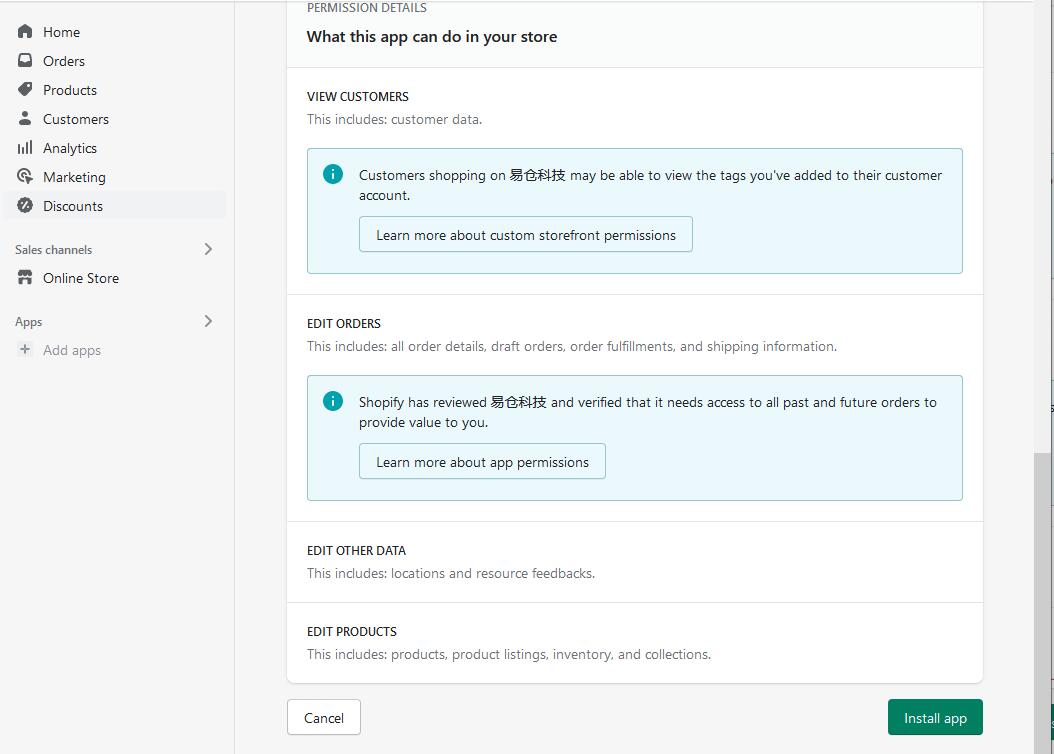This screenshot has height=754, width=1054.
Task: Click the Analytics bar chart icon
Action: (x=25, y=147)
